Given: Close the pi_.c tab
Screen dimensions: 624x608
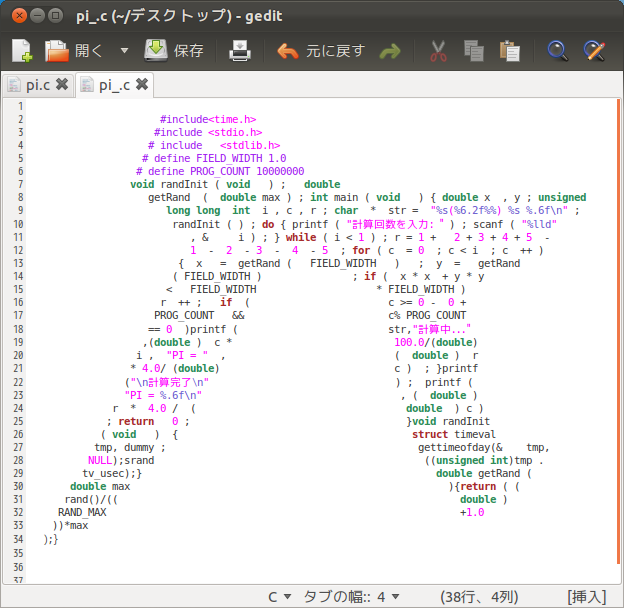Looking at the screenshot, I should (x=142, y=84).
